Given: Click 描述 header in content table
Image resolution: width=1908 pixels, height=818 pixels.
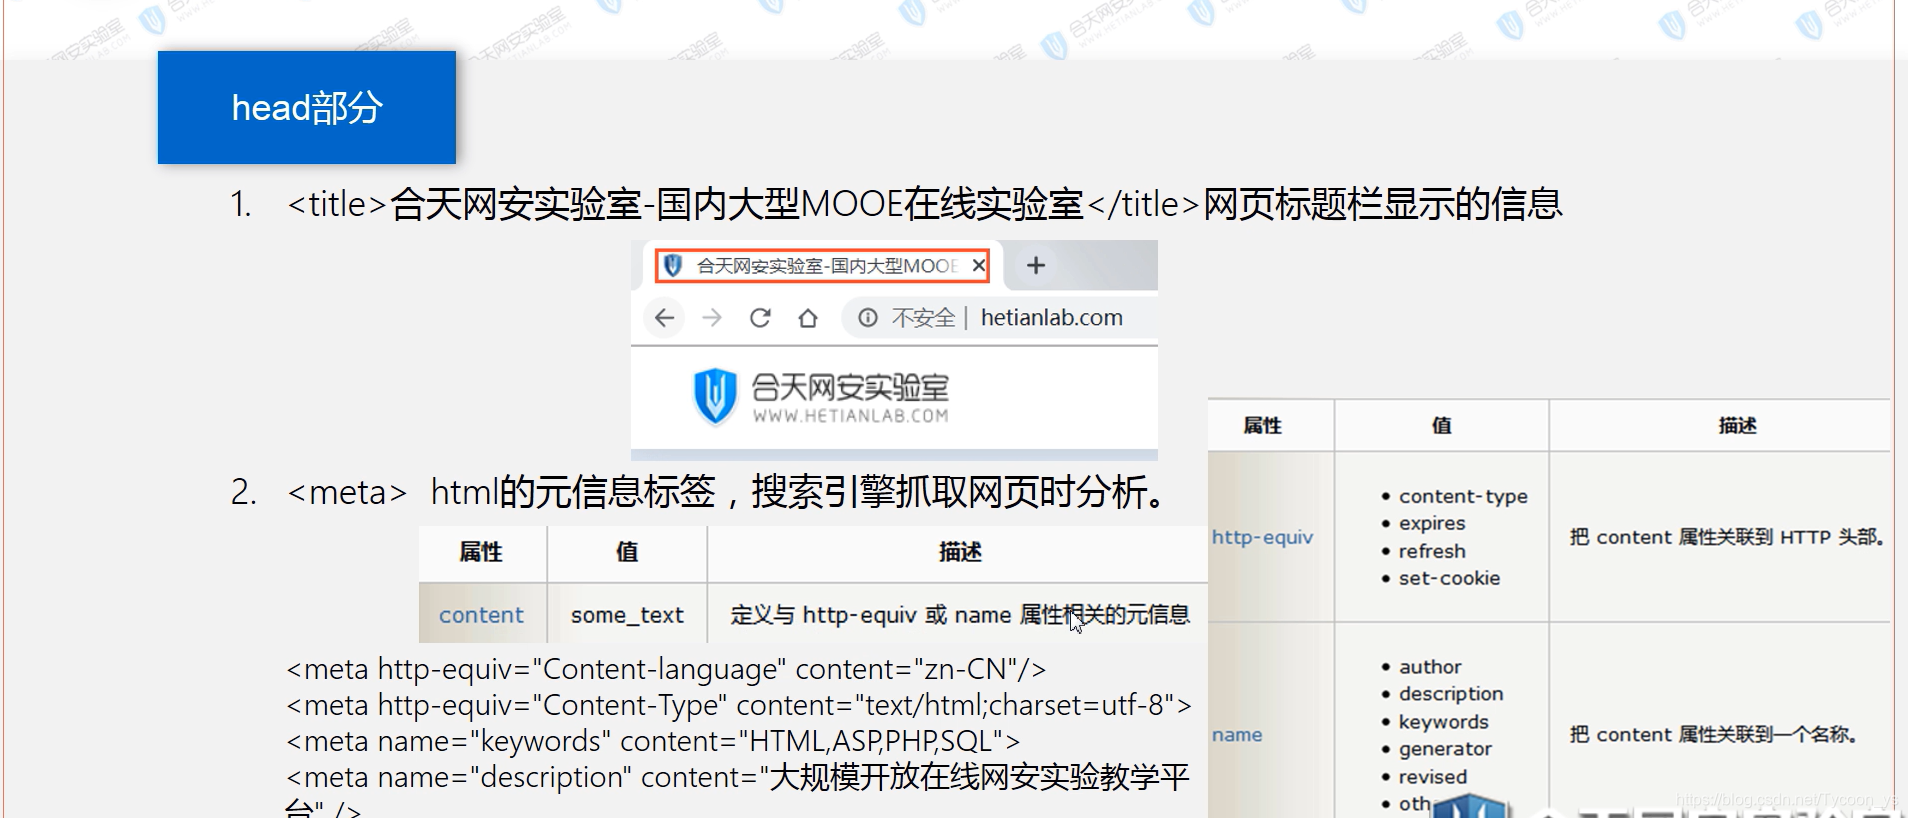Looking at the screenshot, I should 960,552.
